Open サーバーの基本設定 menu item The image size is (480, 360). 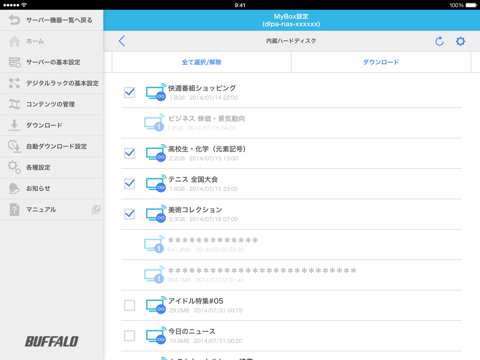click(52, 62)
